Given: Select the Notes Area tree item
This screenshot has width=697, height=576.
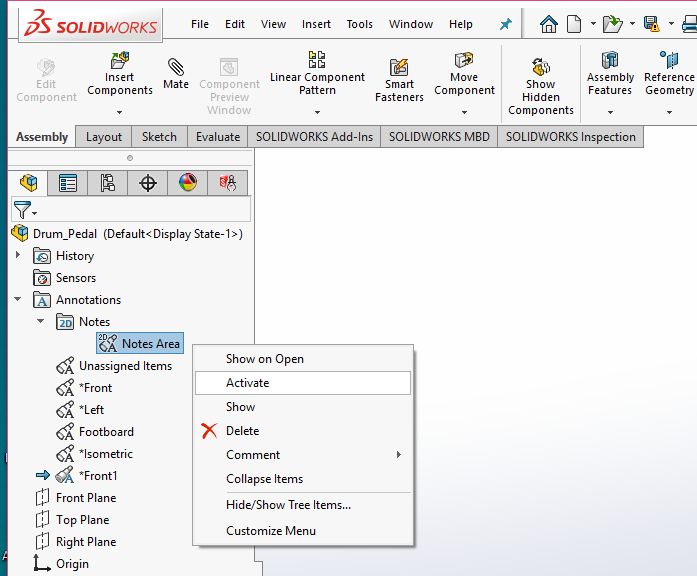Looking at the screenshot, I should [x=140, y=343].
